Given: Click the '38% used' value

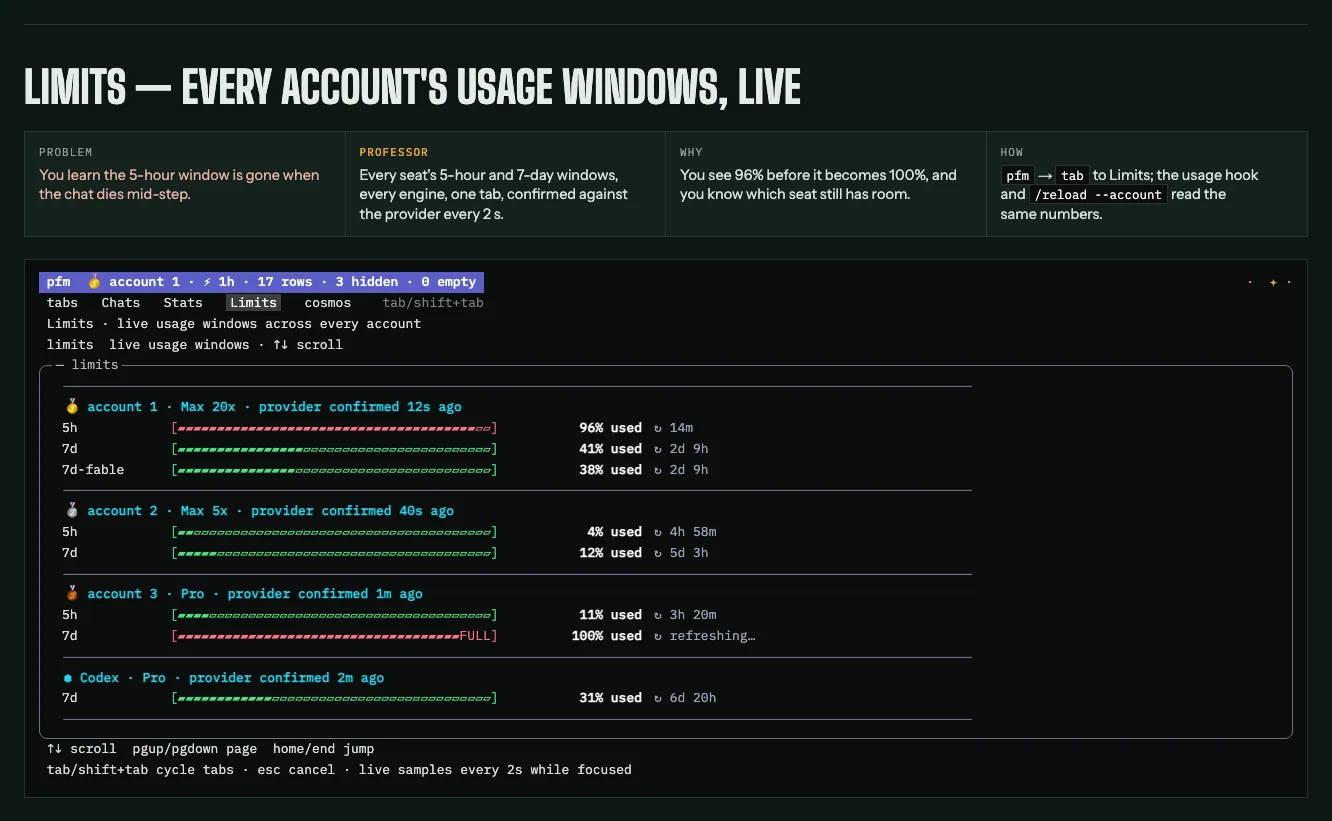Looking at the screenshot, I should [610, 470].
